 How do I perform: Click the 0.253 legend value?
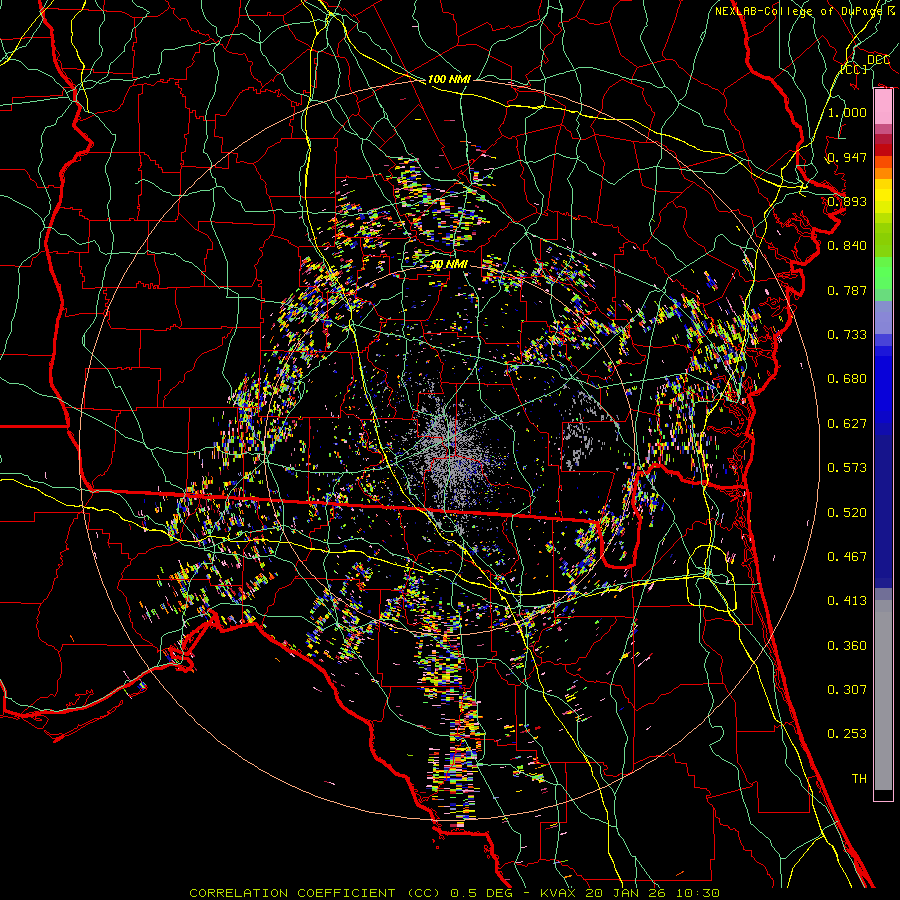click(x=847, y=734)
